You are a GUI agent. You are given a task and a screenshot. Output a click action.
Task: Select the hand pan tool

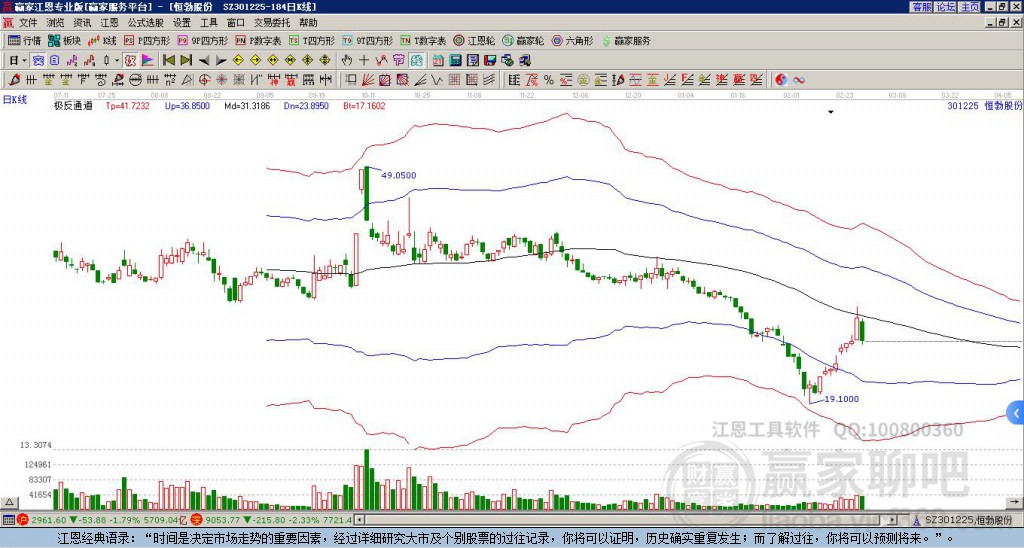pyautogui.click(x=347, y=61)
